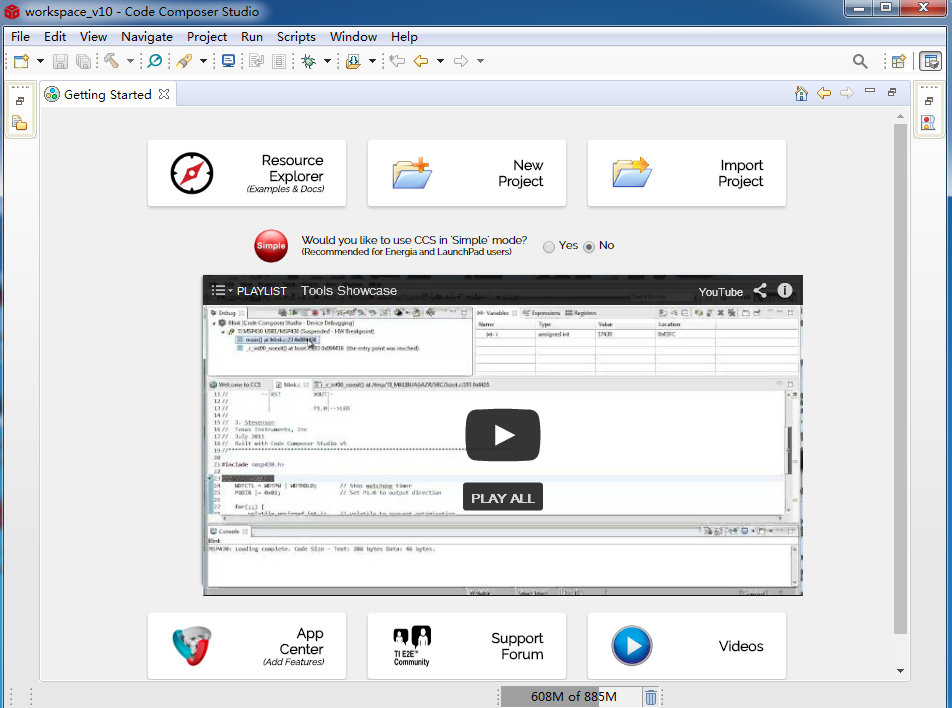
Task: Open the View menu
Action: click(x=94, y=36)
